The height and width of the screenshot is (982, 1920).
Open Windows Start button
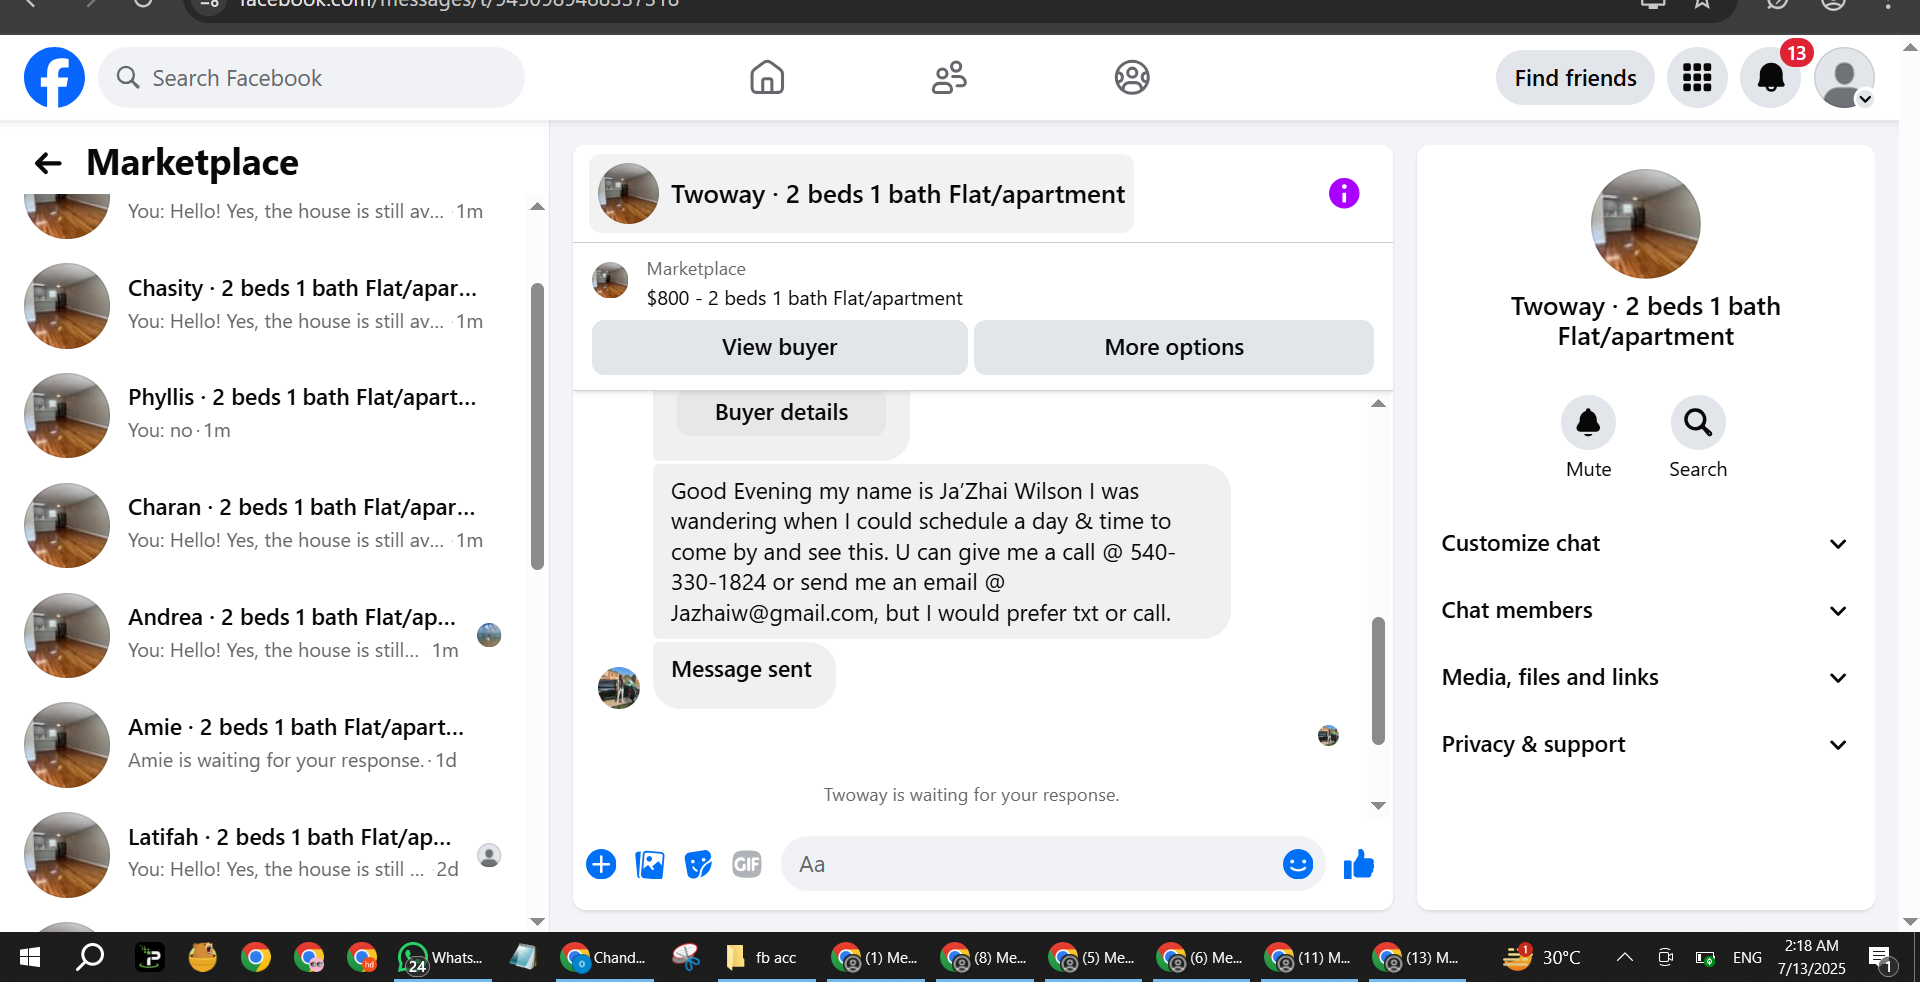pyautogui.click(x=29, y=957)
